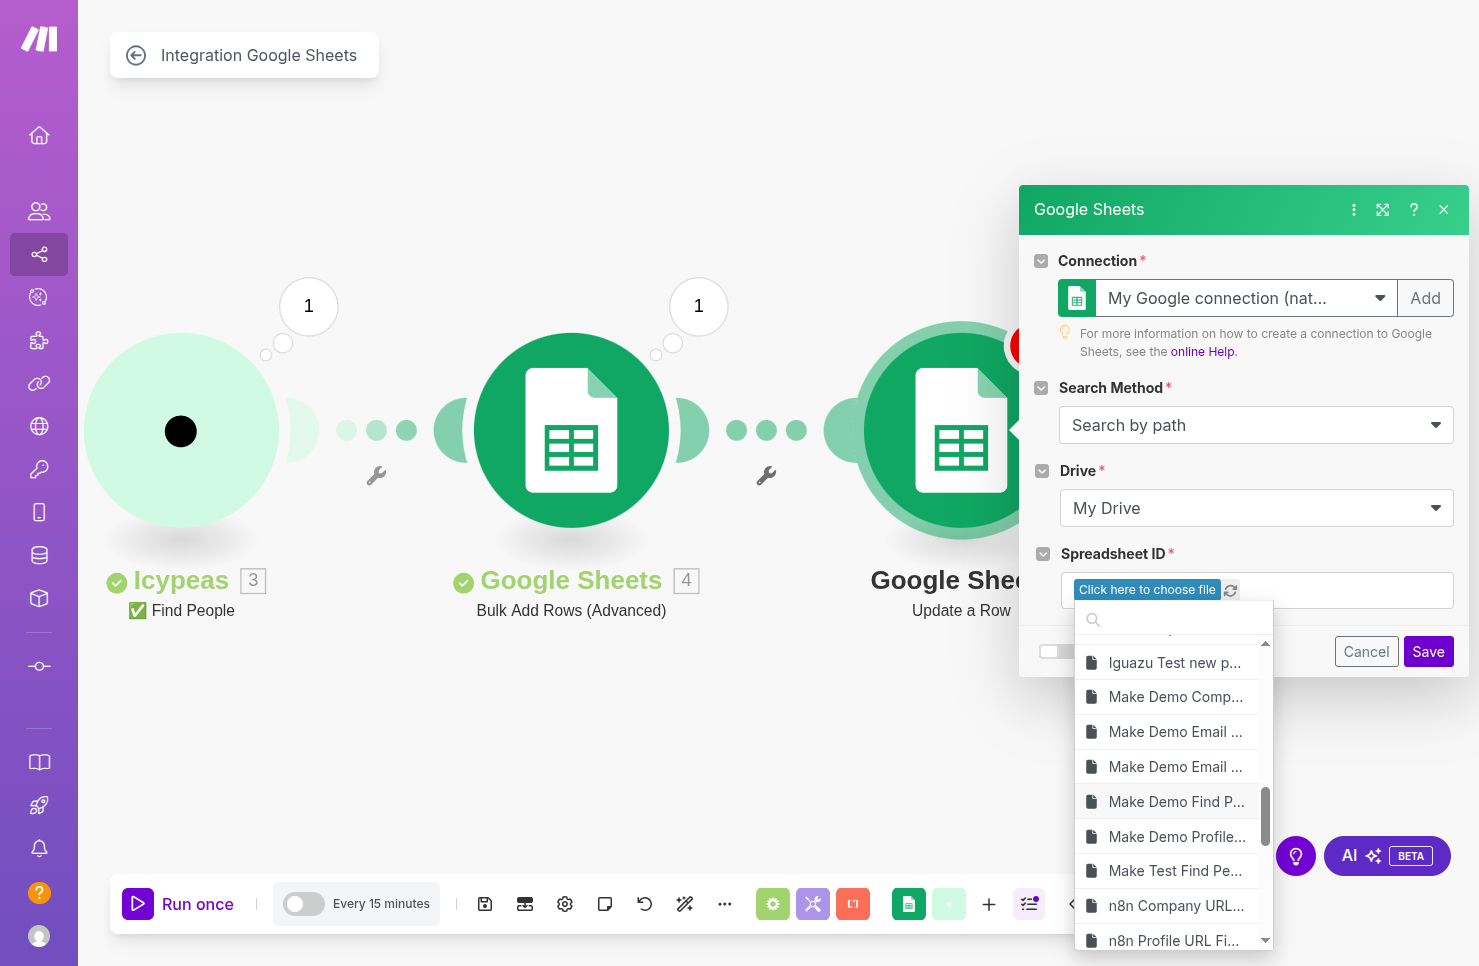Refresh the spreadsheet file list icon
Image resolution: width=1479 pixels, height=966 pixels.
coord(1231,591)
